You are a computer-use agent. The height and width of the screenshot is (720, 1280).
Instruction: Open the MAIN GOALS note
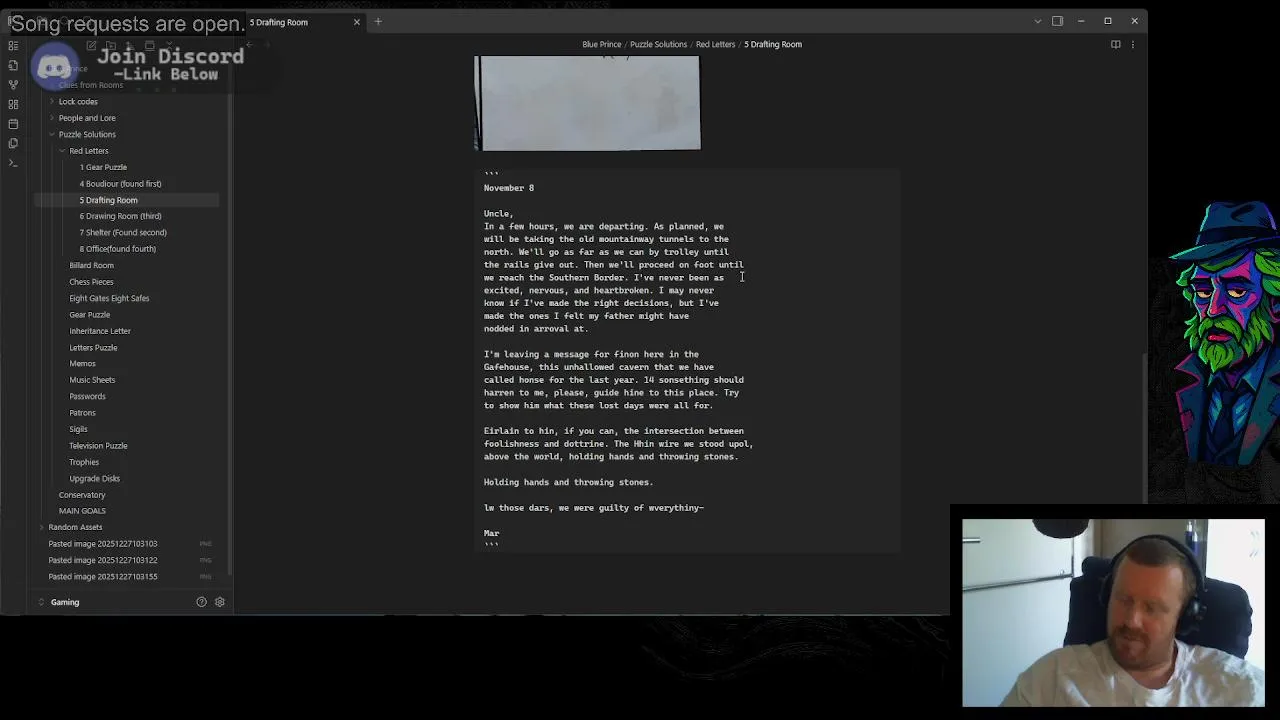pyautogui.click(x=82, y=511)
